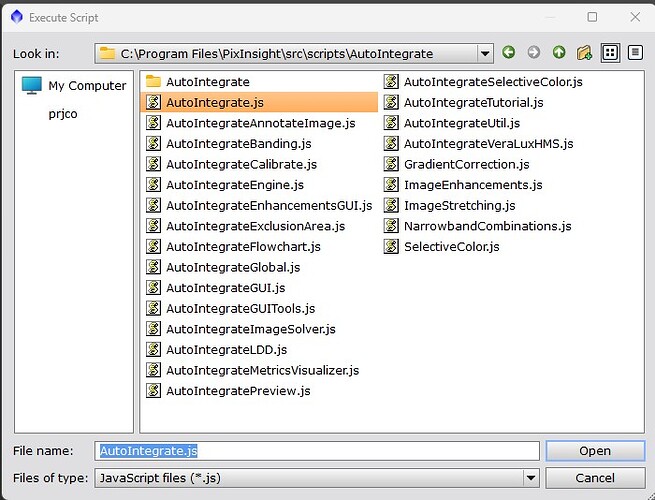The height and width of the screenshot is (500, 655).
Task: Select AutoIntegrateCalibrate.js file name
Action: (x=241, y=164)
